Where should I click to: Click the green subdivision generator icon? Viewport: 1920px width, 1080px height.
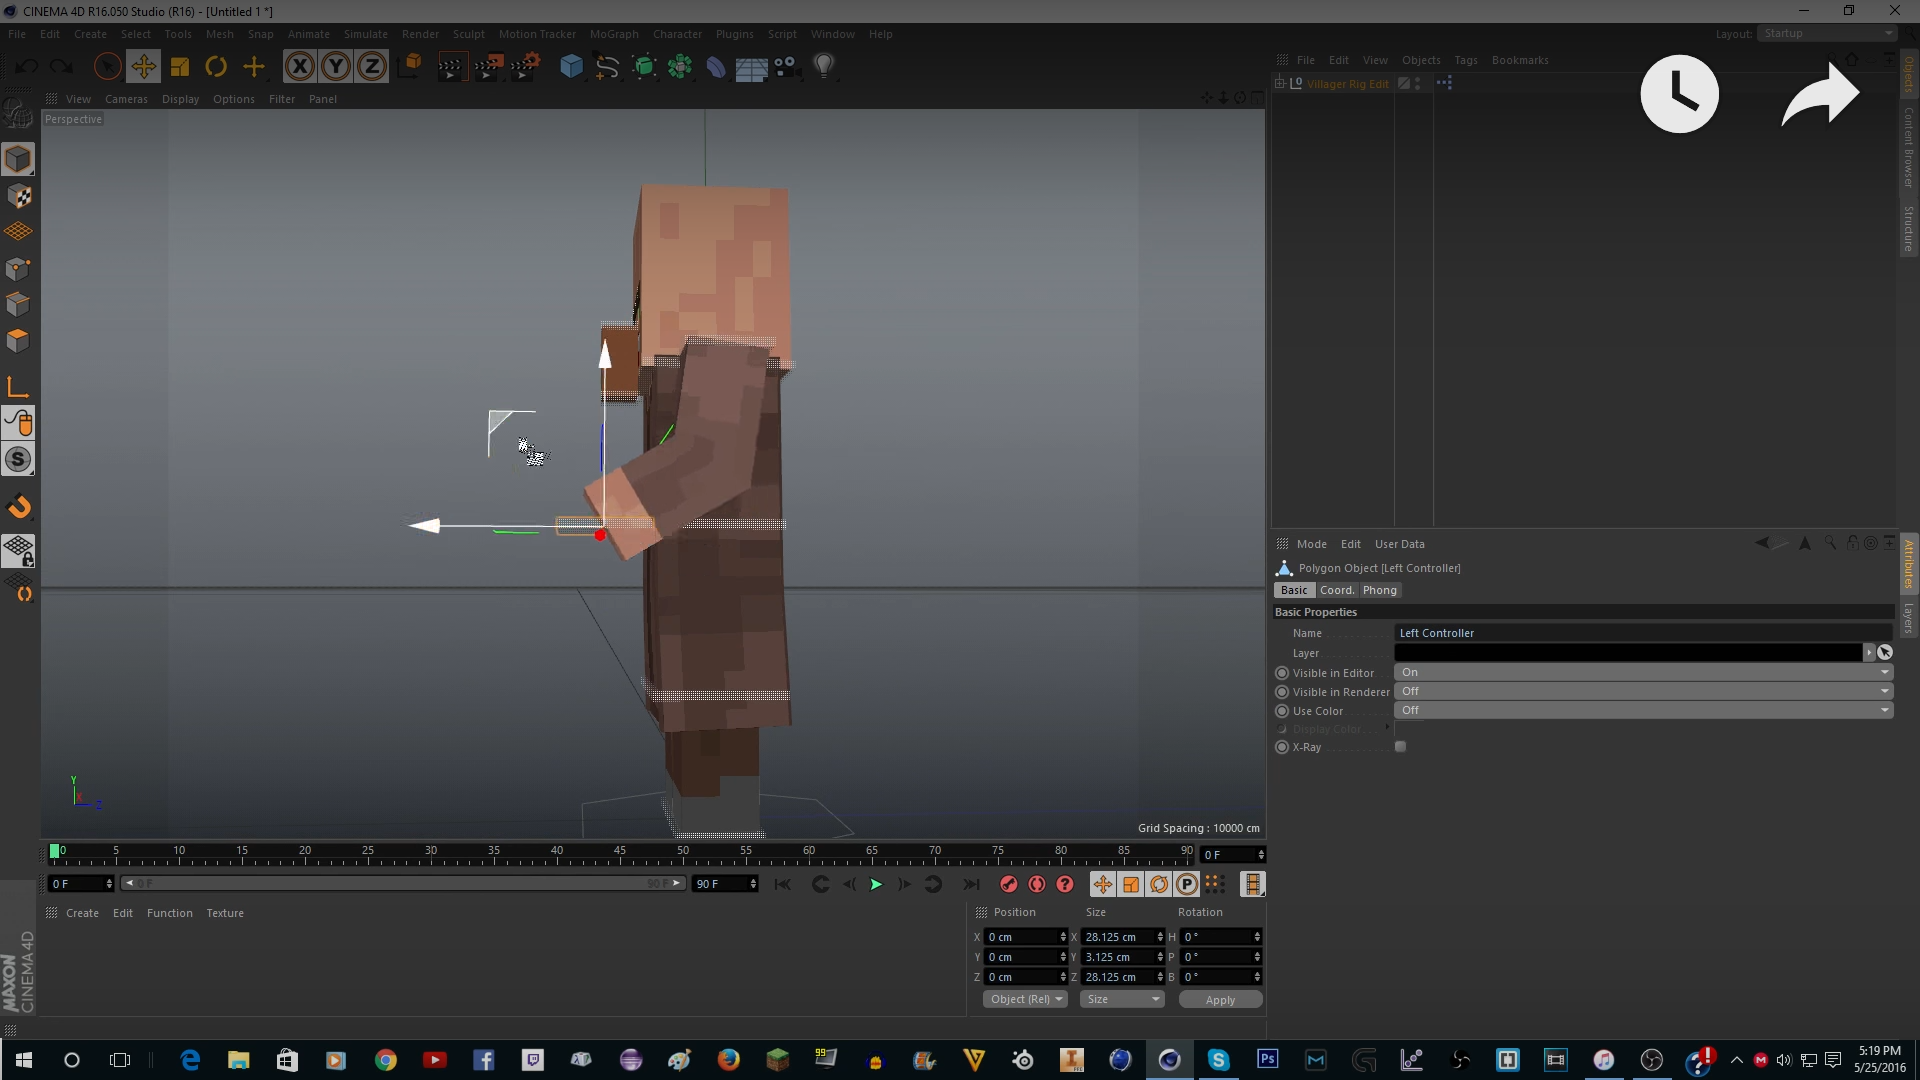tap(644, 67)
